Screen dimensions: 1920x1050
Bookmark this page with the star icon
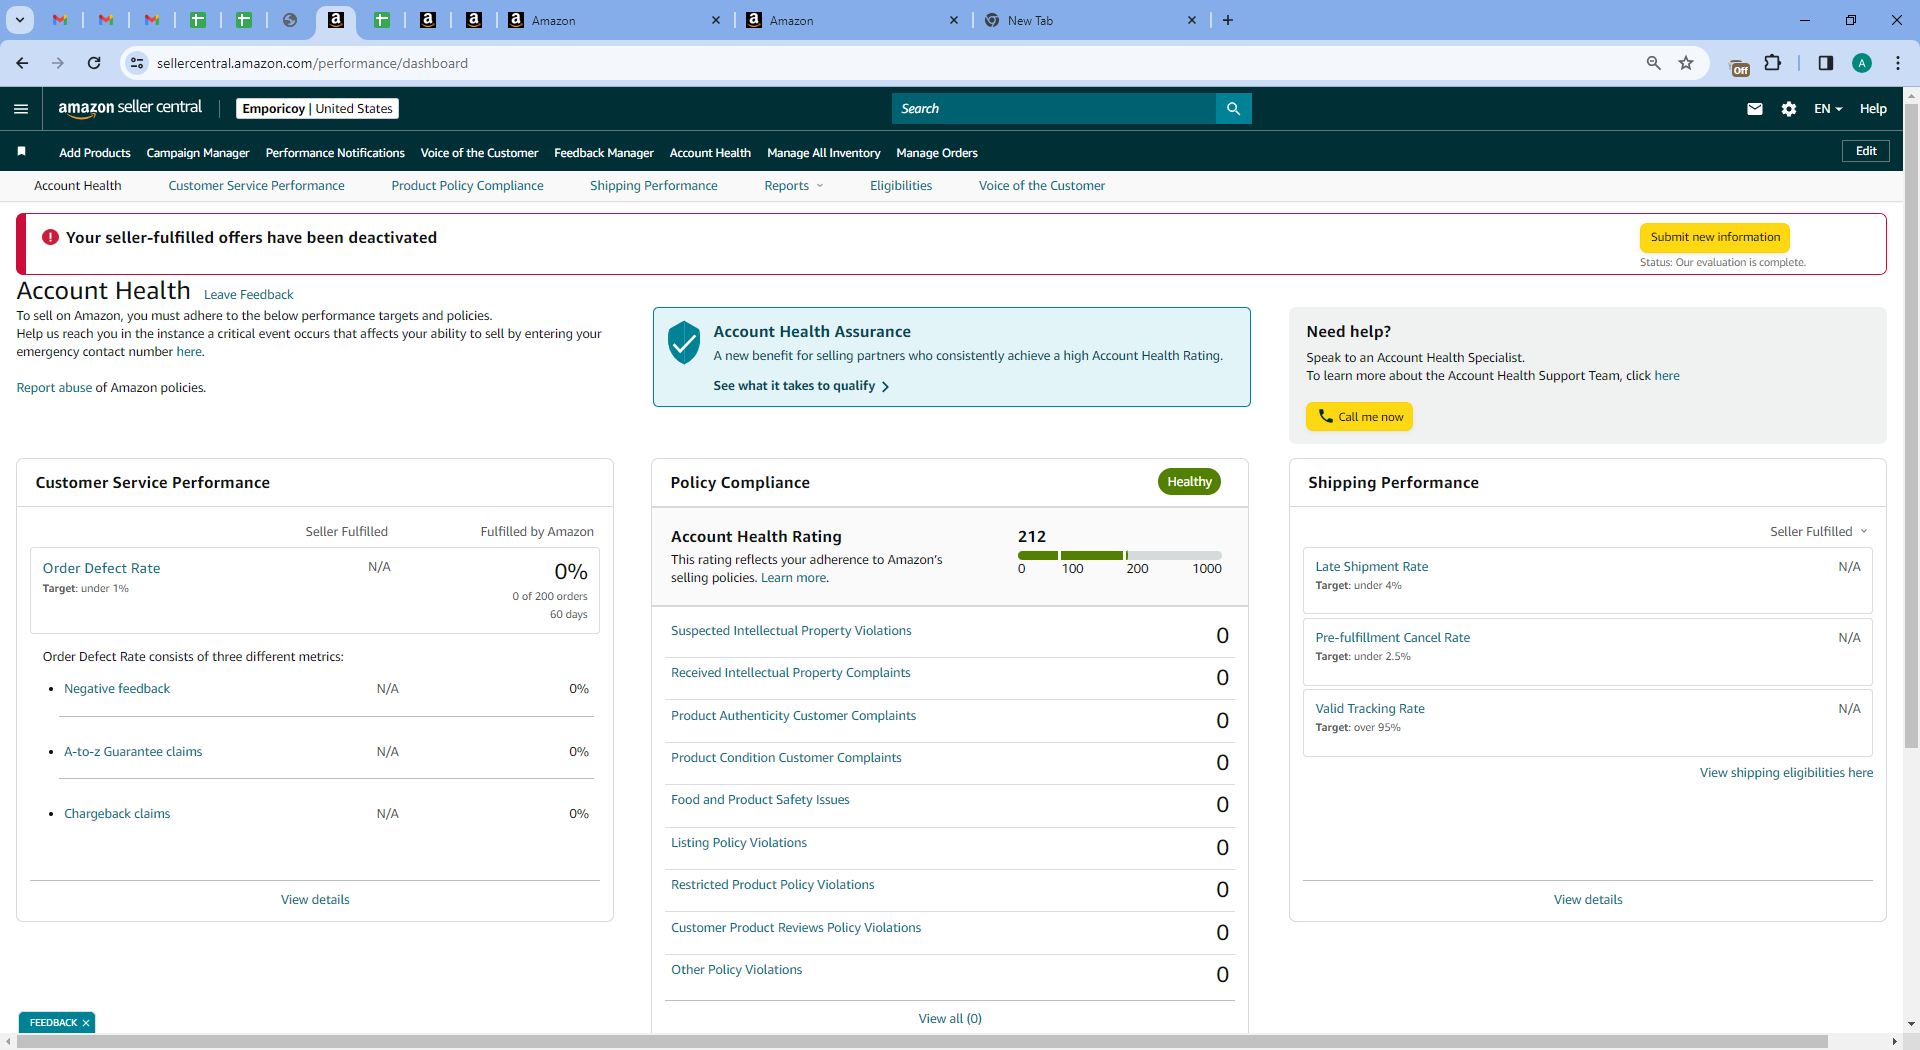coord(1686,63)
